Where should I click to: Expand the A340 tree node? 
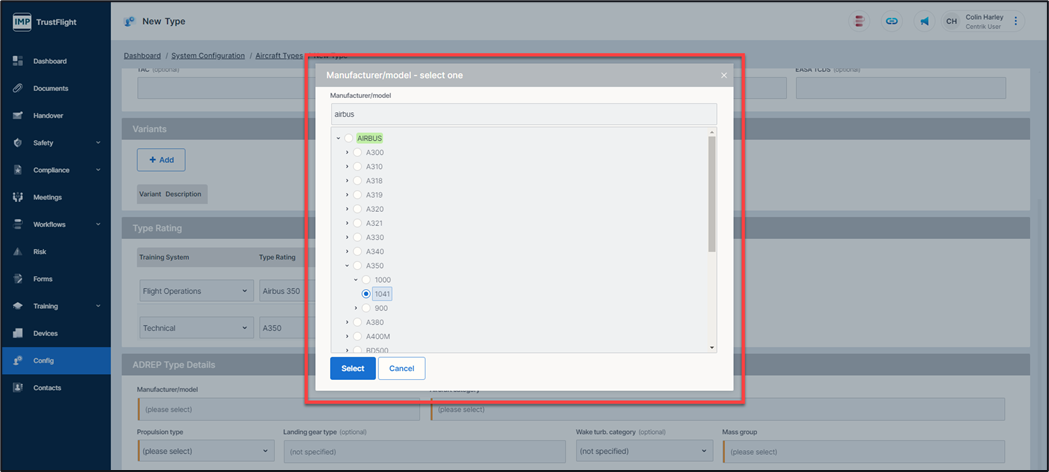(x=347, y=251)
